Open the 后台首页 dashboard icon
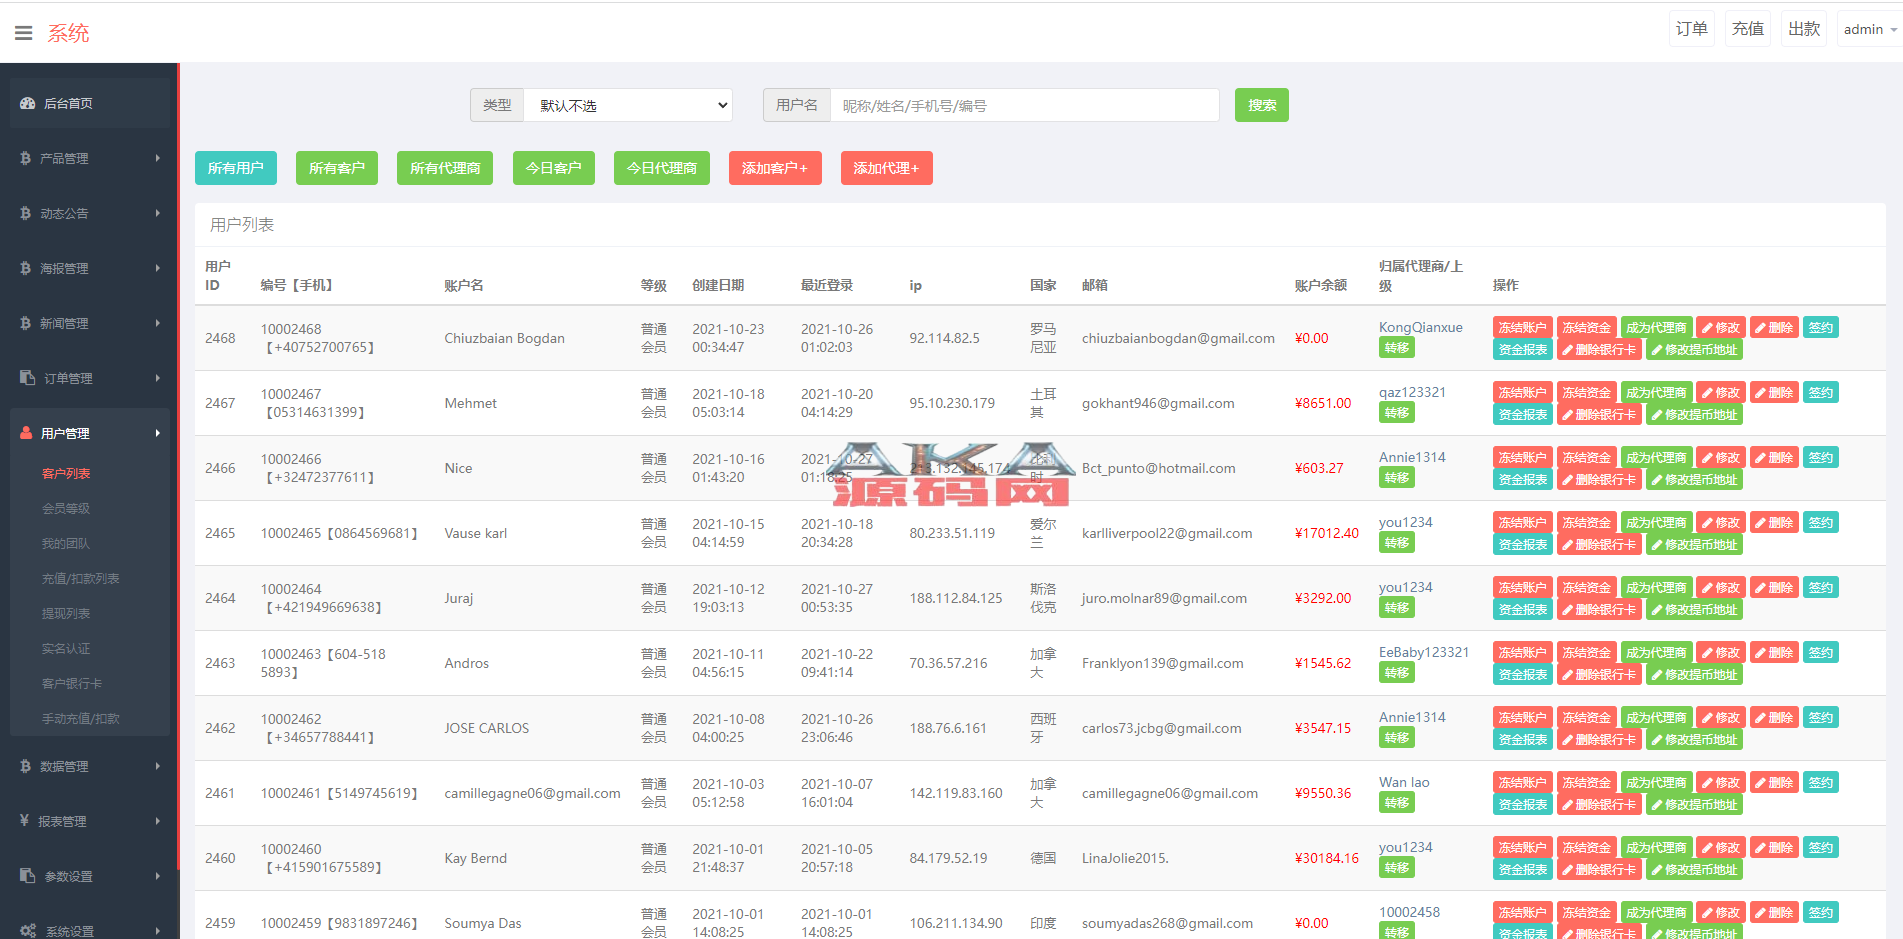The image size is (1903, 939). 28,103
